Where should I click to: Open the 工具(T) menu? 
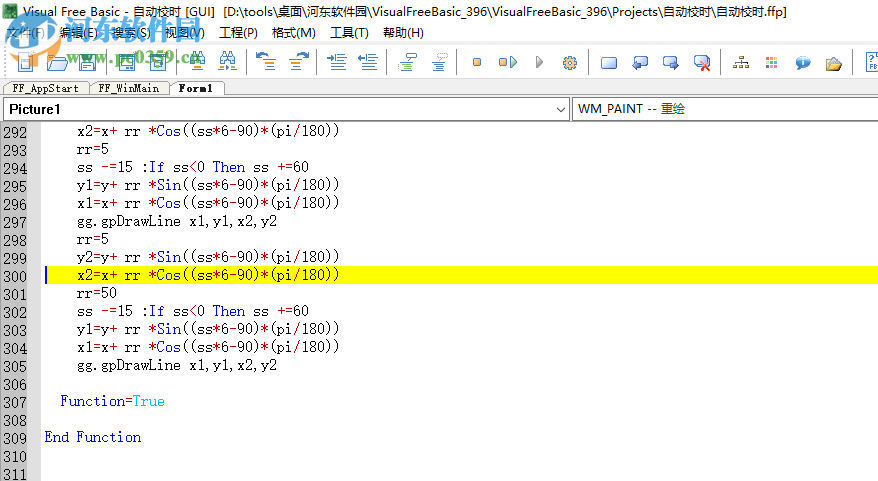click(349, 33)
